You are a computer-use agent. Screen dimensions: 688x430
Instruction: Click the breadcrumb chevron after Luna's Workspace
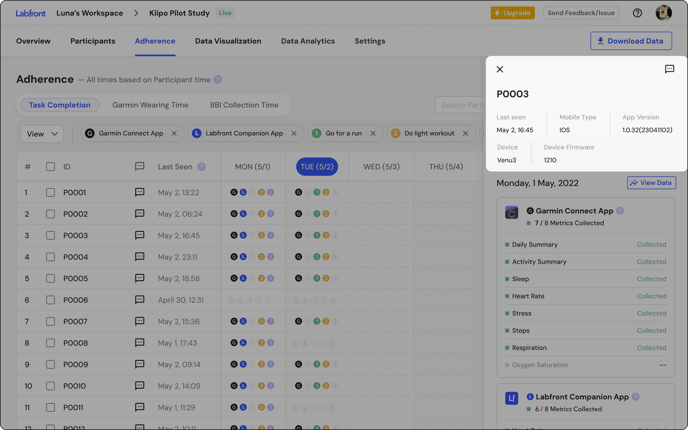pyautogui.click(x=136, y=13)
